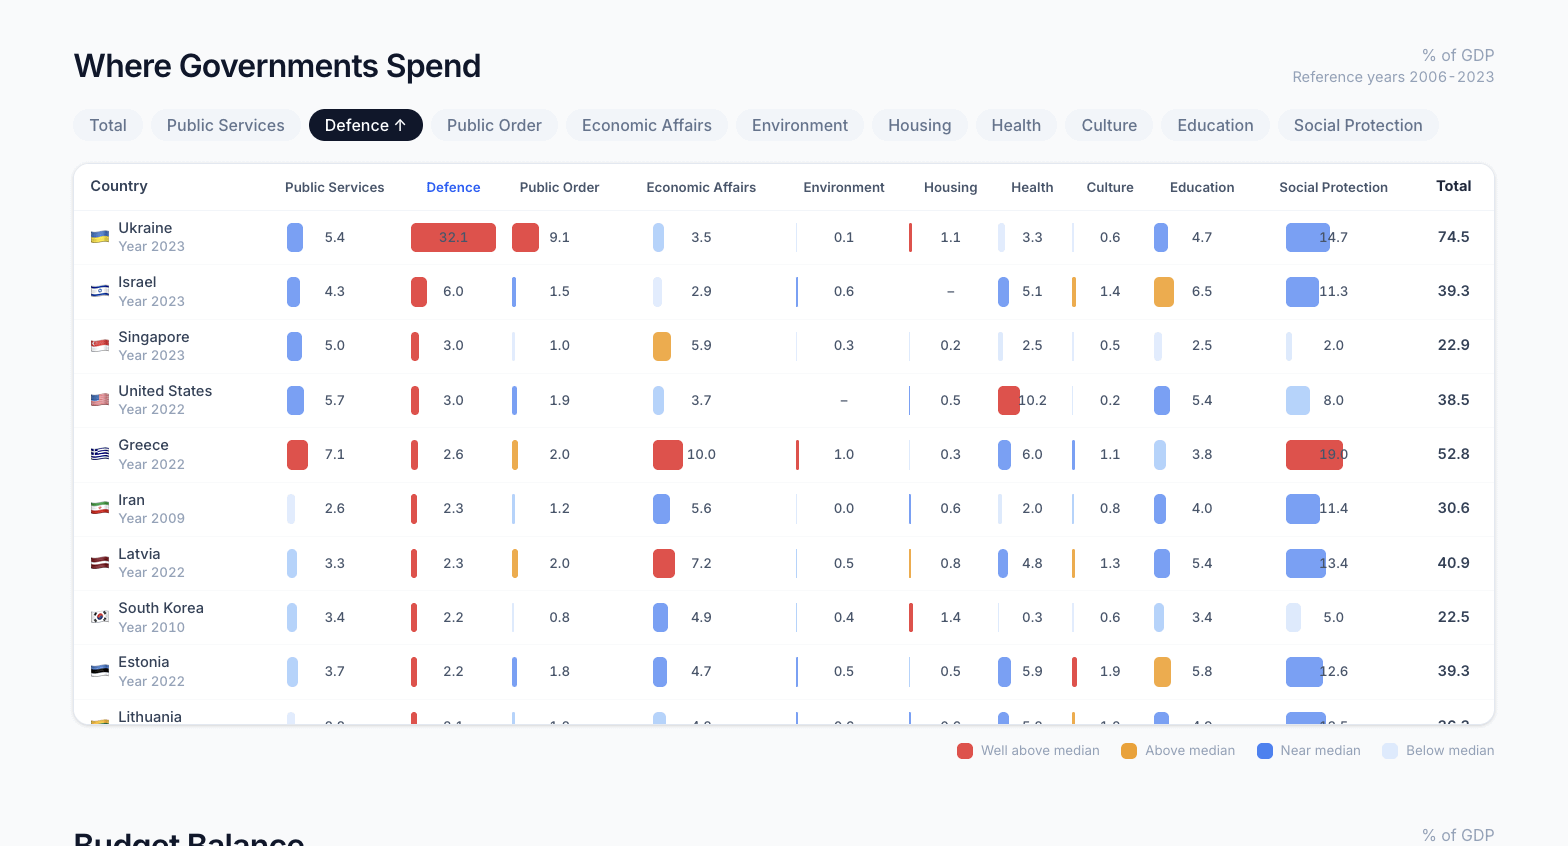The height and width of the screenshot is (846, 1568).
Task: Select the Economic Affairs filter pill
Action: tap(646, 125)
